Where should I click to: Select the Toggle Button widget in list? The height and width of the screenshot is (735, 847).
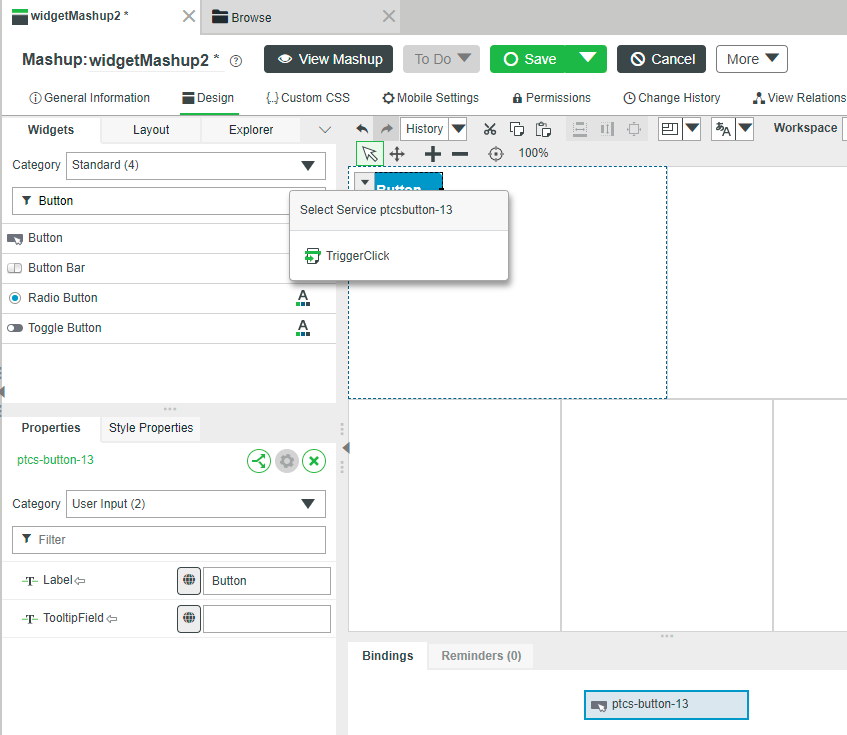(64, 328)
